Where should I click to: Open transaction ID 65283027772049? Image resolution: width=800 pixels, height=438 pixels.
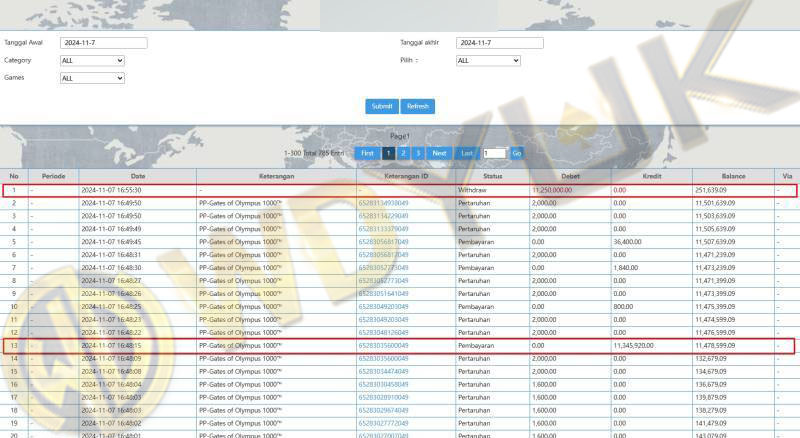coord(383,424)
